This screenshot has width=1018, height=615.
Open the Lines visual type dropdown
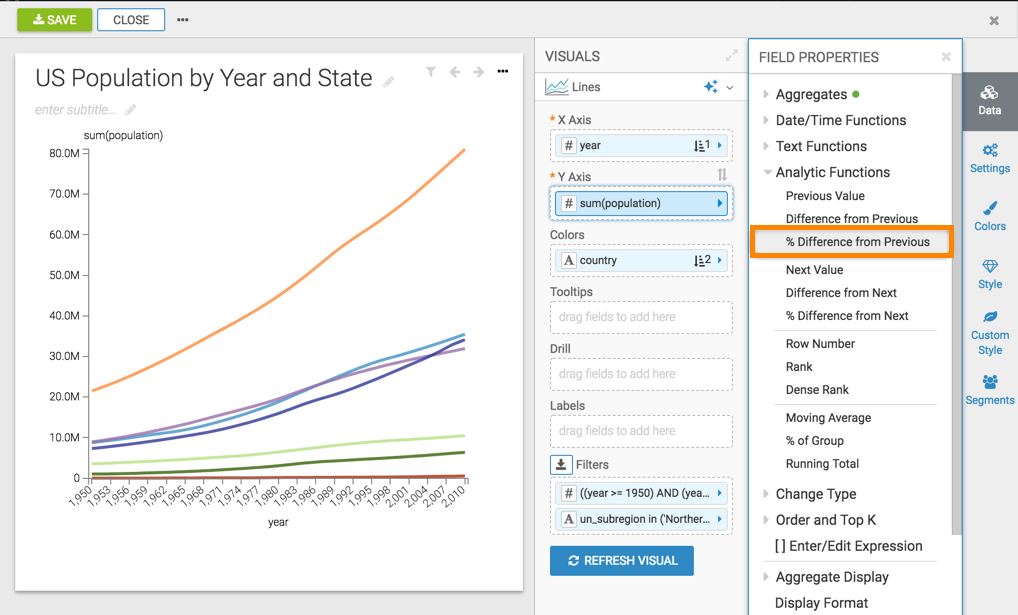(x=729, y=88)
